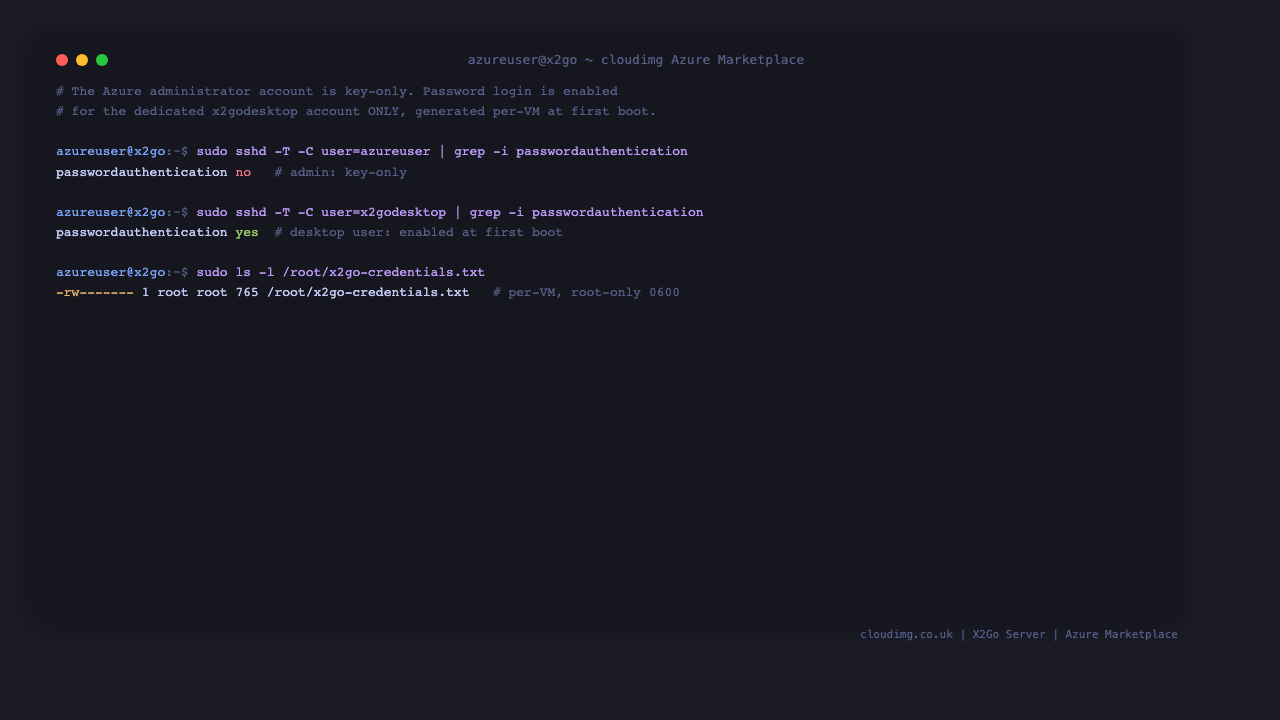Image resolution: width=1280 pixels, height=720 pixels.
Task: Click the terminal title 'azureuser@x2go ~ cloudimg Azure Marketplace'
Action: (x=636, y=60)
